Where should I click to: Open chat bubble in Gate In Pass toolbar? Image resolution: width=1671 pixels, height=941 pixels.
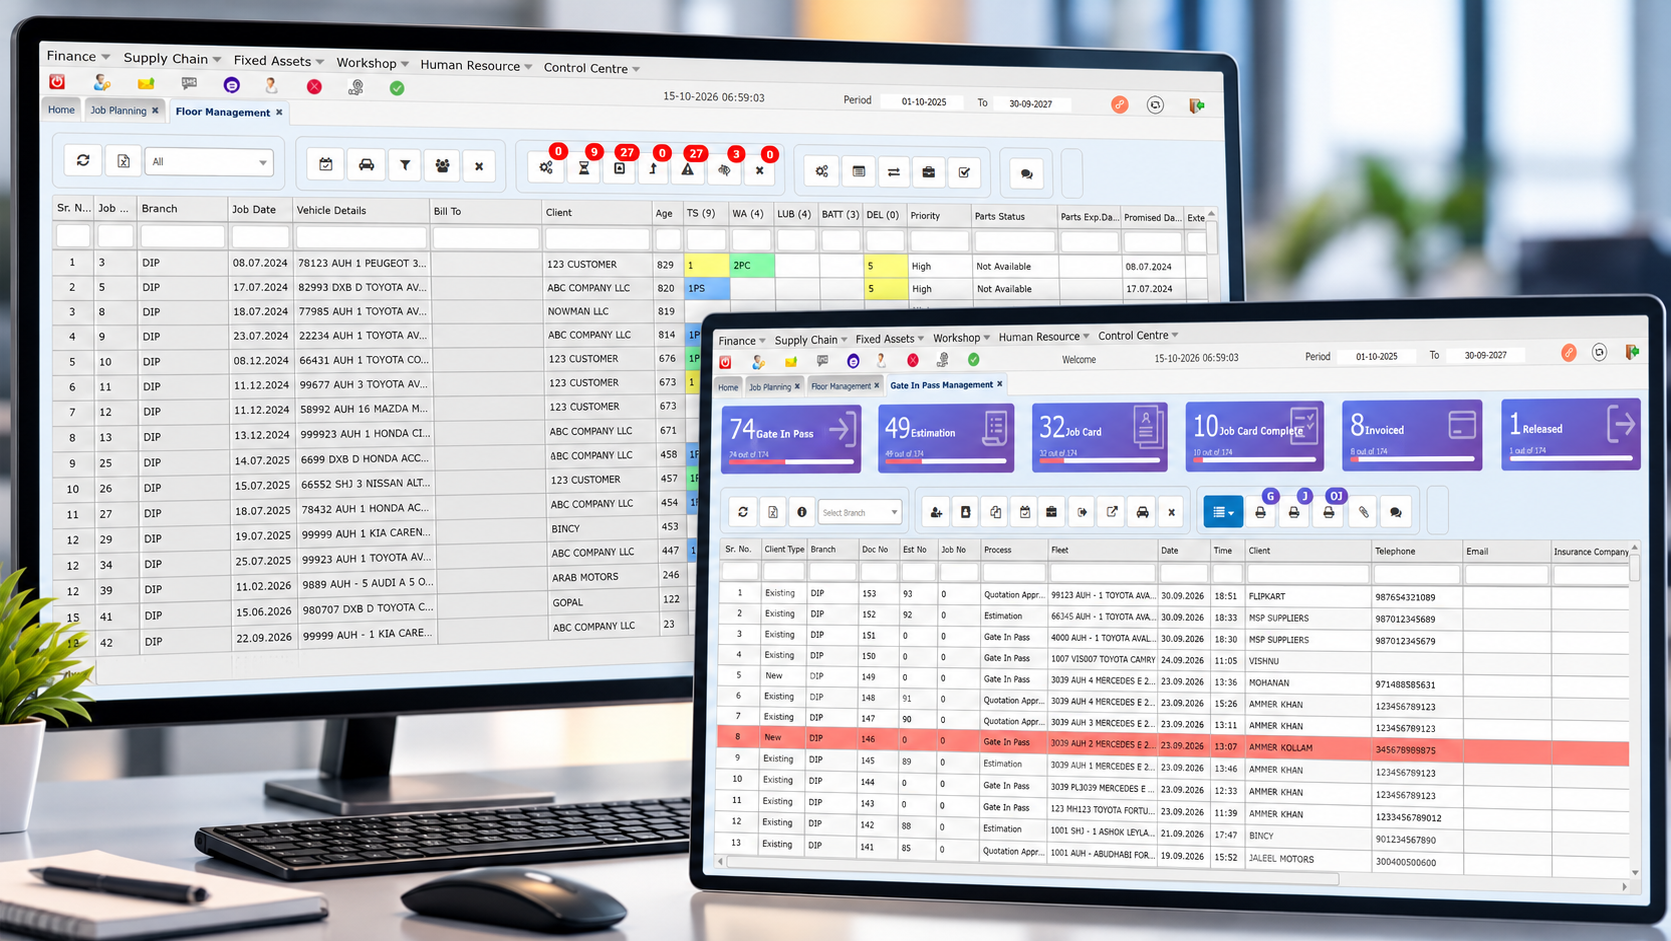[1395, 513]
